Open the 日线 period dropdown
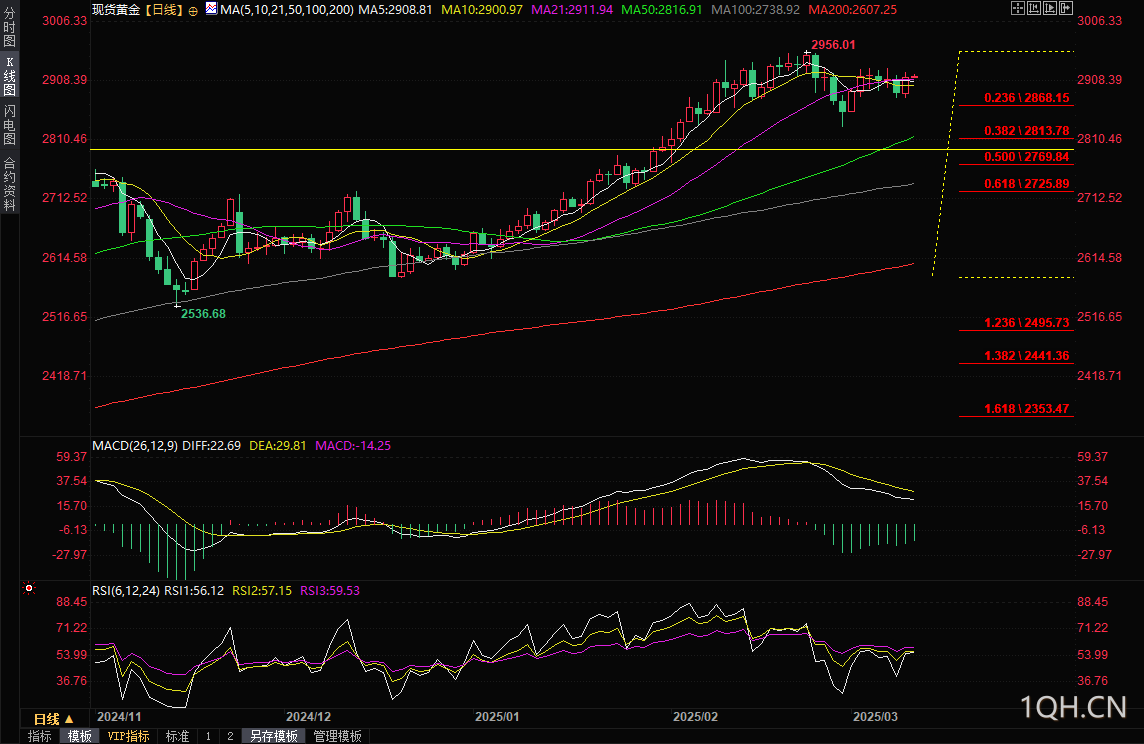The image size is (1144, 744). [x=54, y=719]
